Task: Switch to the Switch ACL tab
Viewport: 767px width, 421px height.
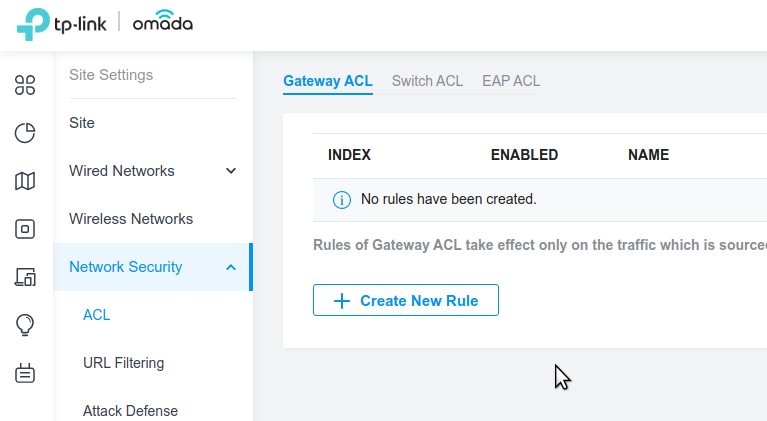Action: [427, 81]
